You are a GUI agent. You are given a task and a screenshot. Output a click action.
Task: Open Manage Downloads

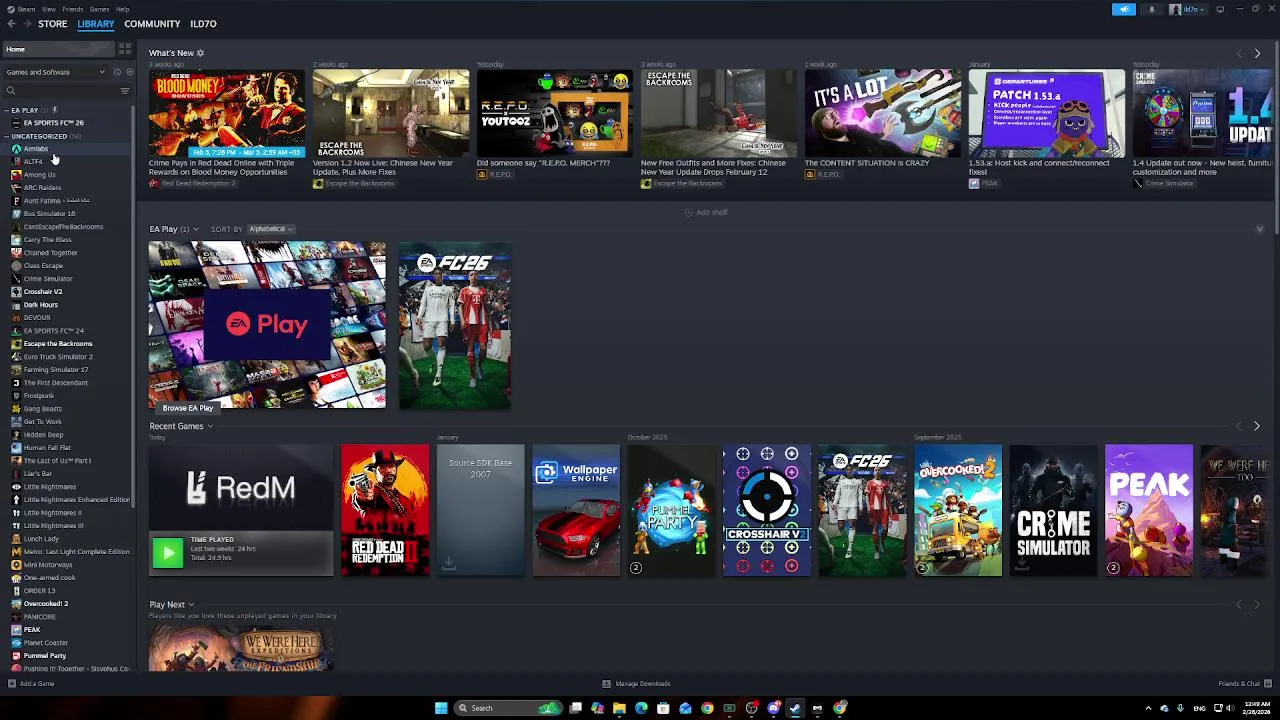[636, 684]
